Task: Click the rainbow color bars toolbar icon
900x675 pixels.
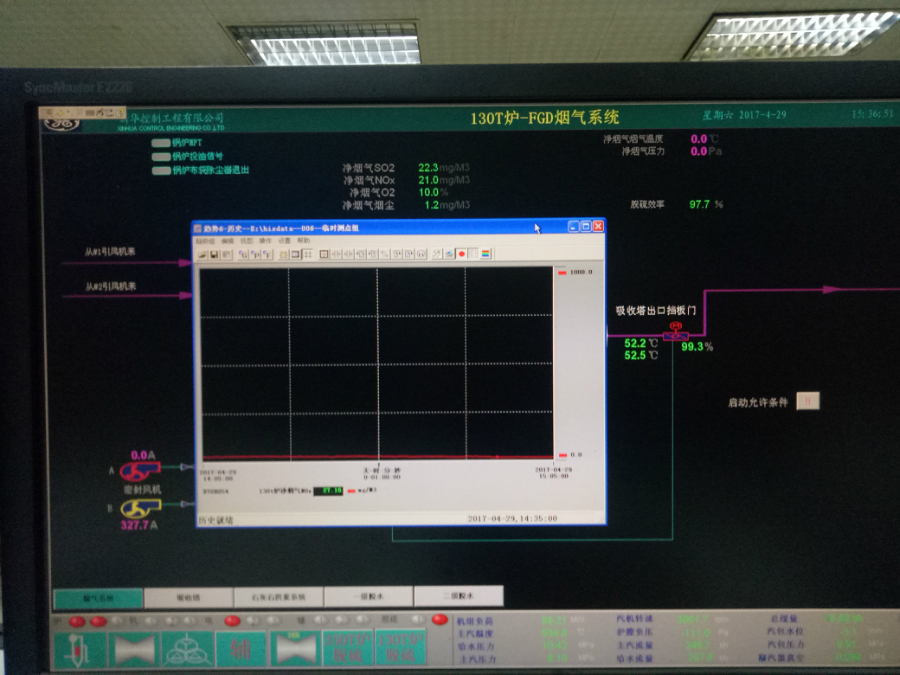Action: point(486,254)
